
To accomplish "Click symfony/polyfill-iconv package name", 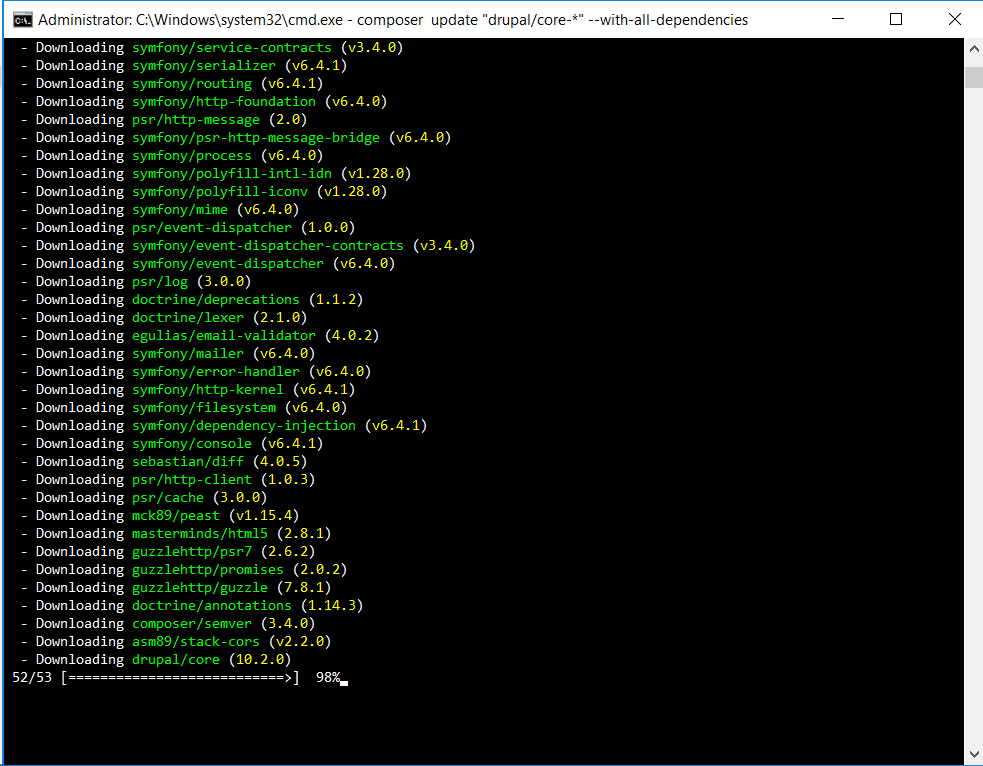I will (219, 192).
